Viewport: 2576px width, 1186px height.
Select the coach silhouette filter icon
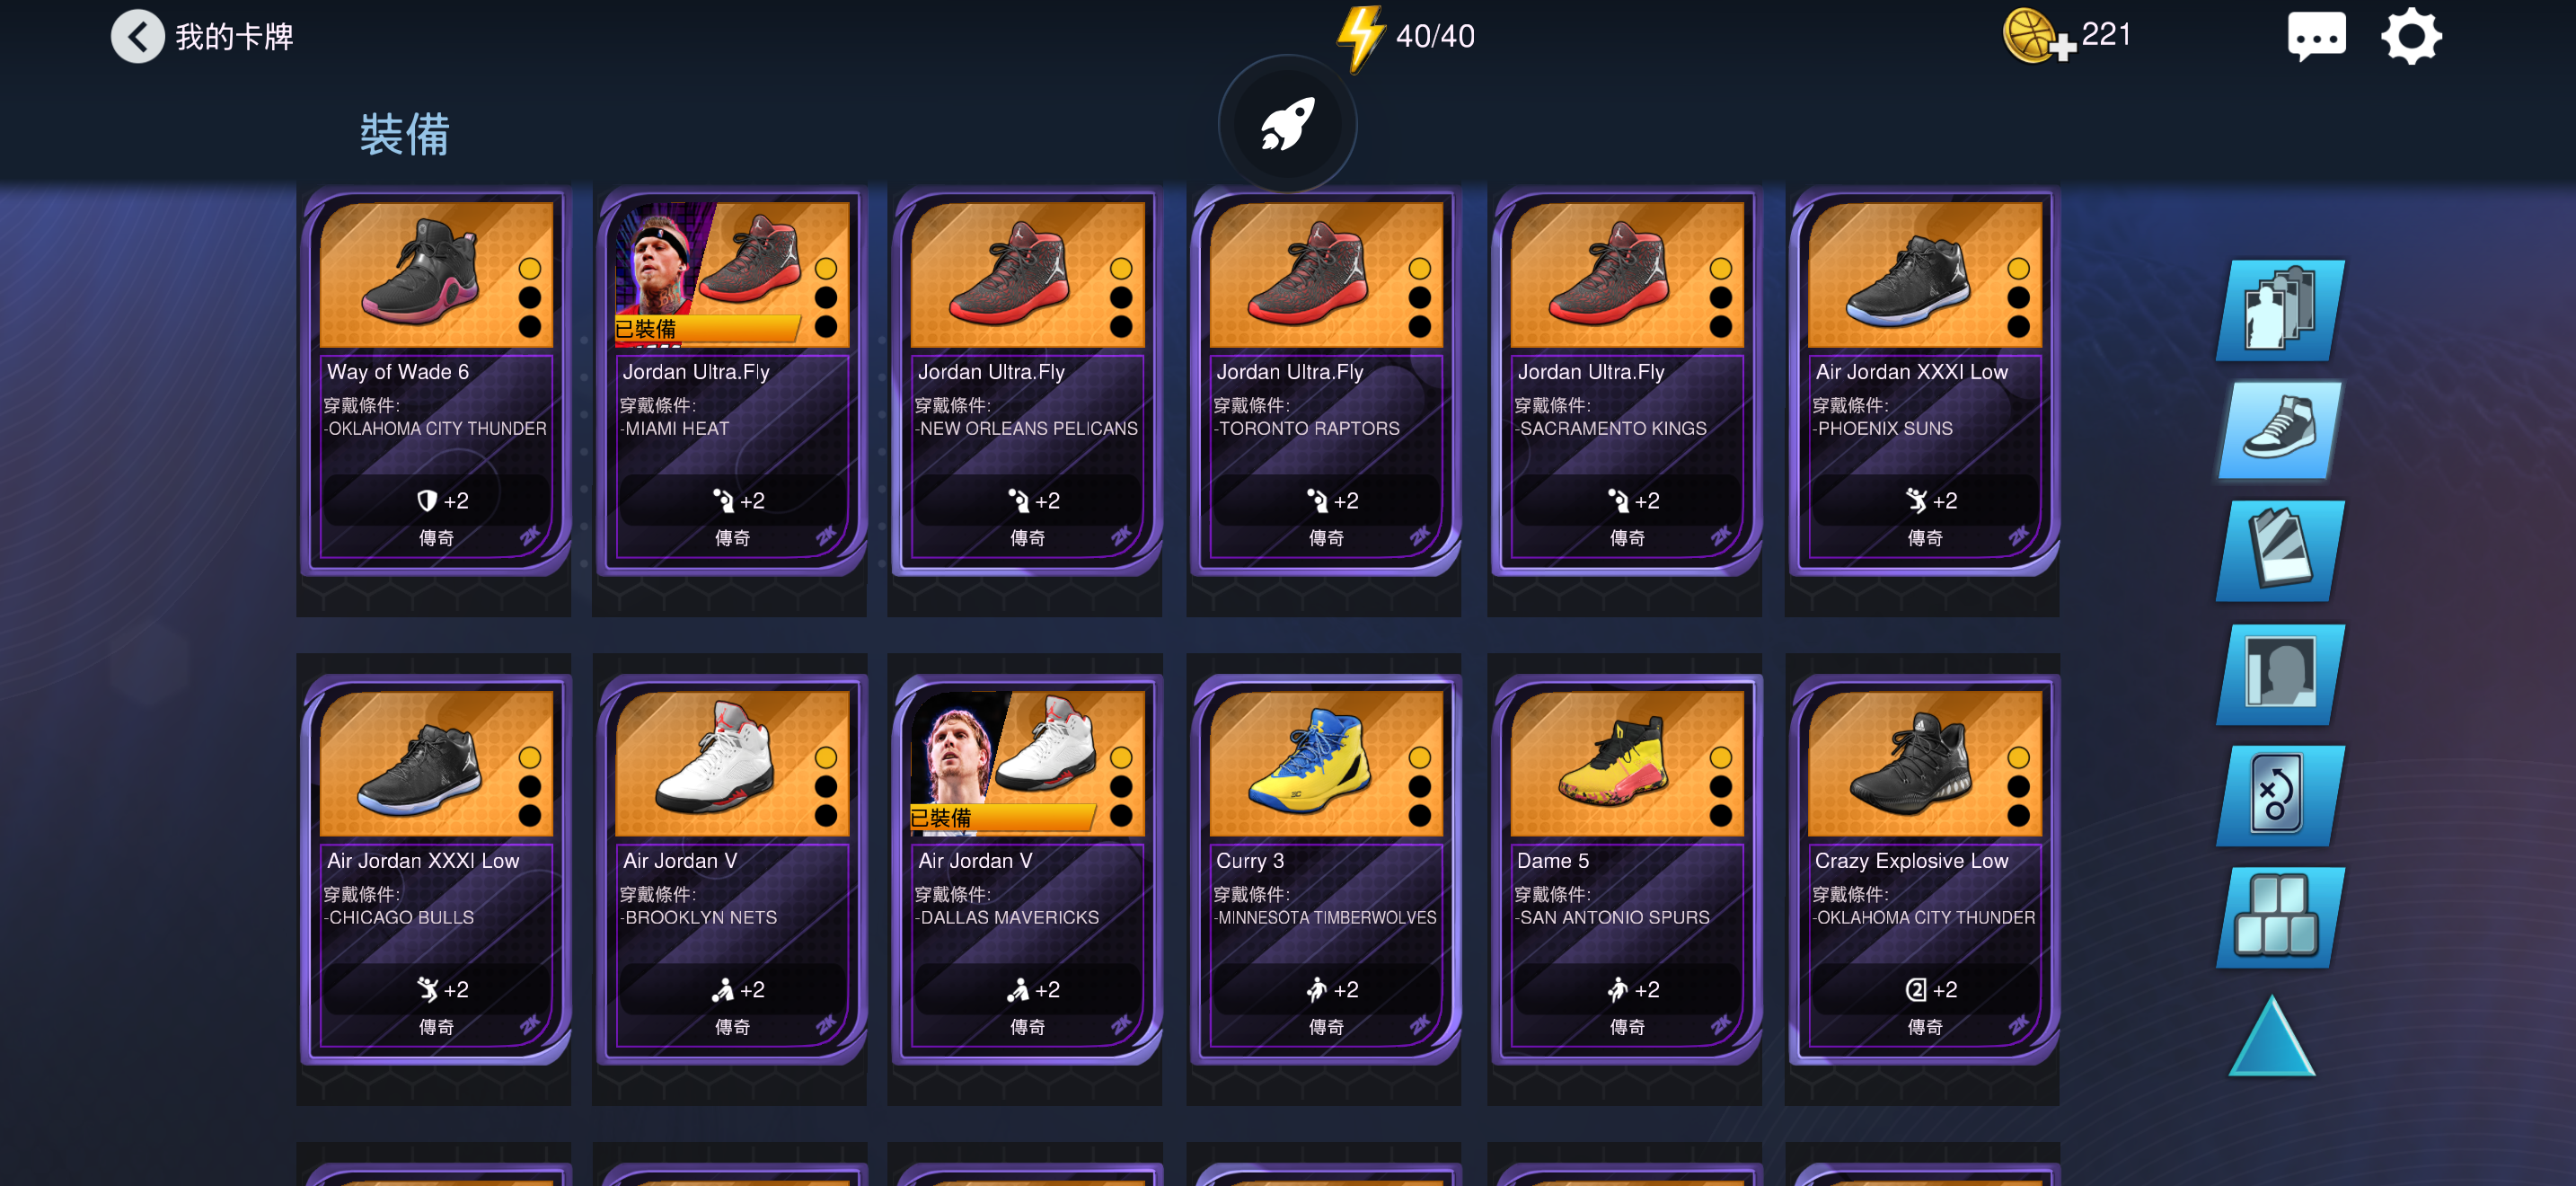point(2280,674)
